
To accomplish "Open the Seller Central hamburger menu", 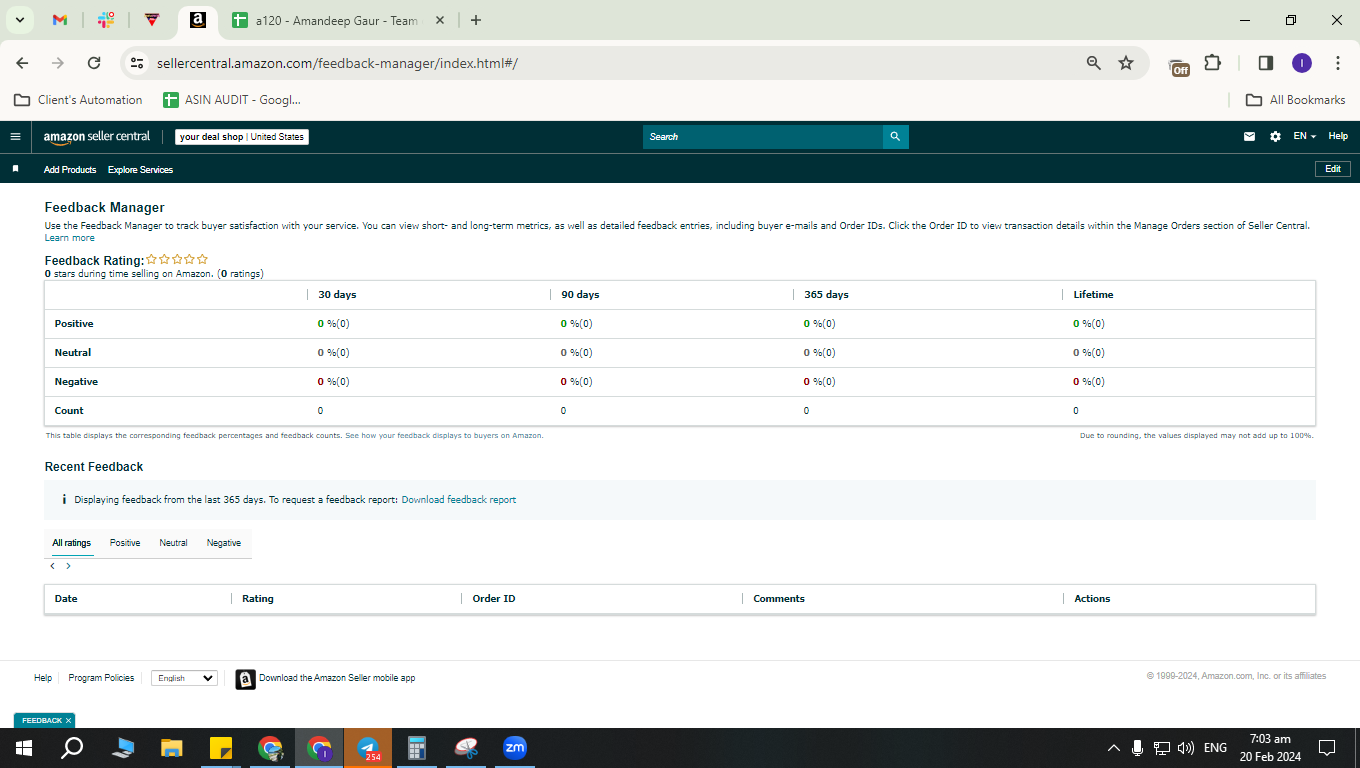I will pyautogui.click(x=15, y=137).
